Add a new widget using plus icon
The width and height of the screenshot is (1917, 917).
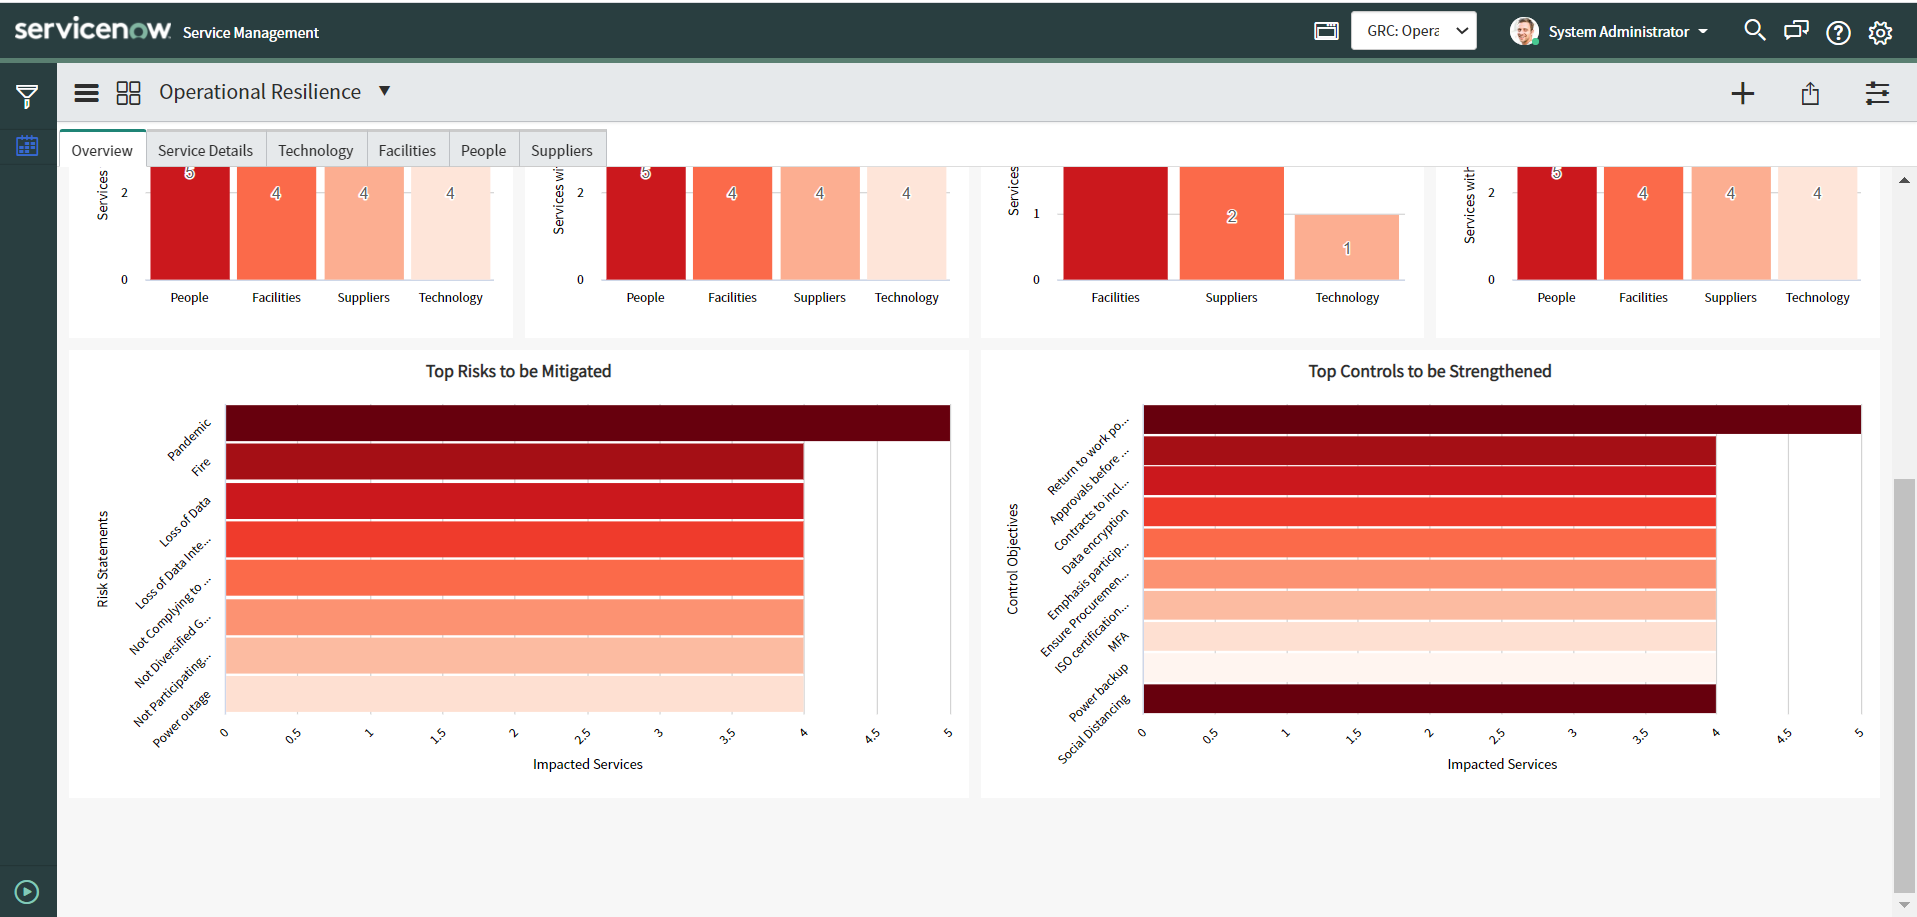1743,93
